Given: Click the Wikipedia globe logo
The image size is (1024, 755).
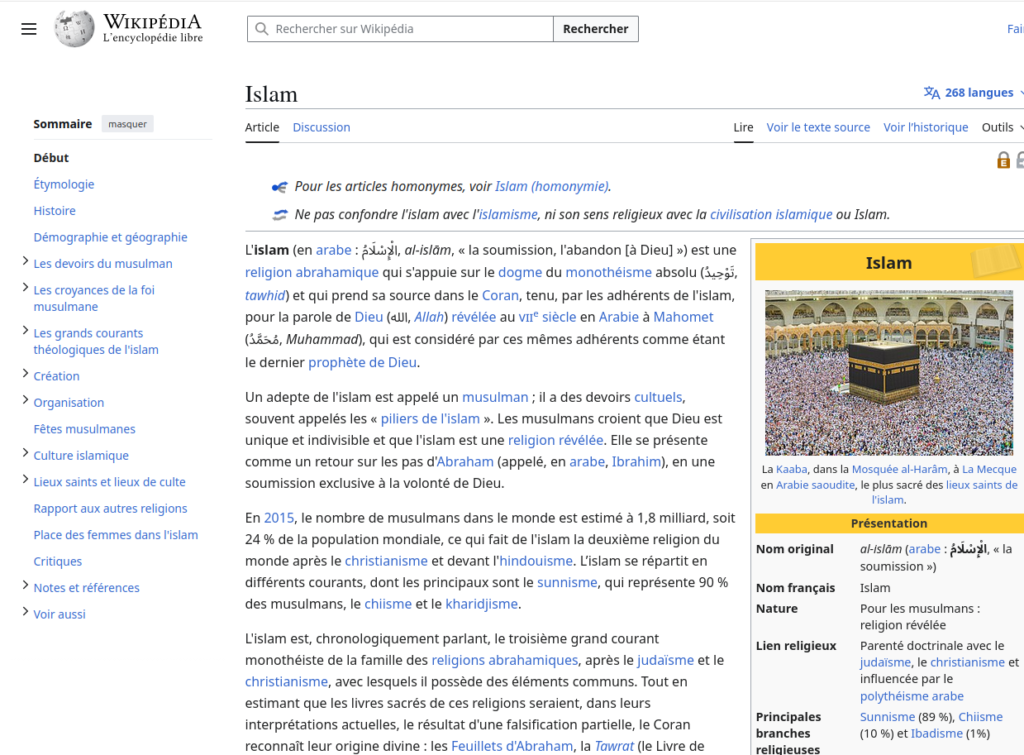Looking at the screenshot, I should tap(75, 29).
